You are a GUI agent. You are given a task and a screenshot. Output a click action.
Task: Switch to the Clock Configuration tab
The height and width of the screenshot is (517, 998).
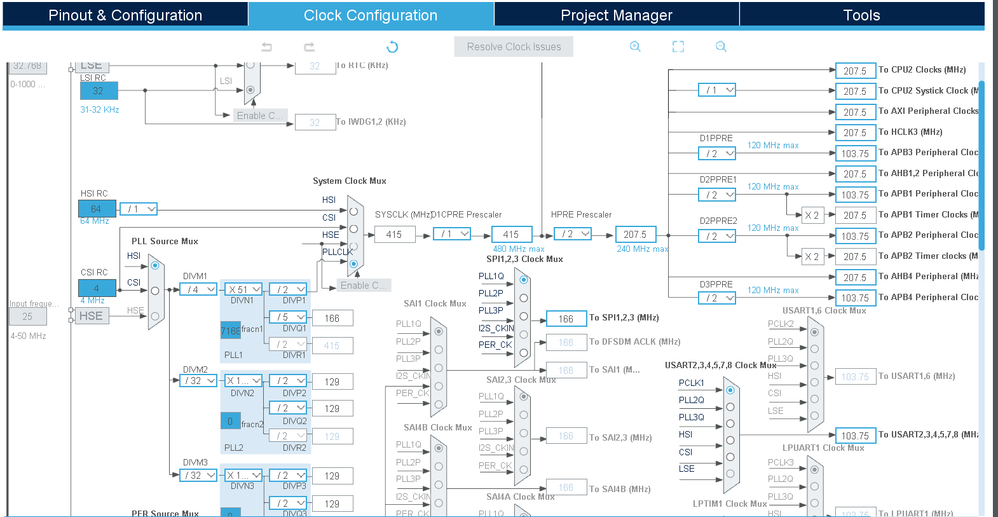pos(370,15)
